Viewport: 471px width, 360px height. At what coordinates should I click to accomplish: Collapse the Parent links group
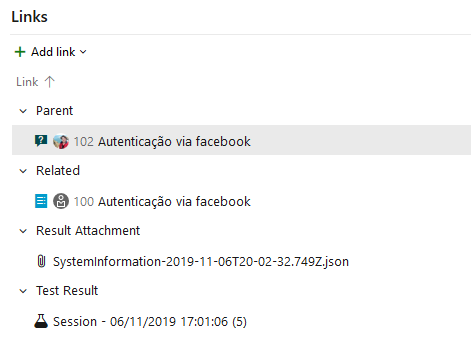coord(23,111)
